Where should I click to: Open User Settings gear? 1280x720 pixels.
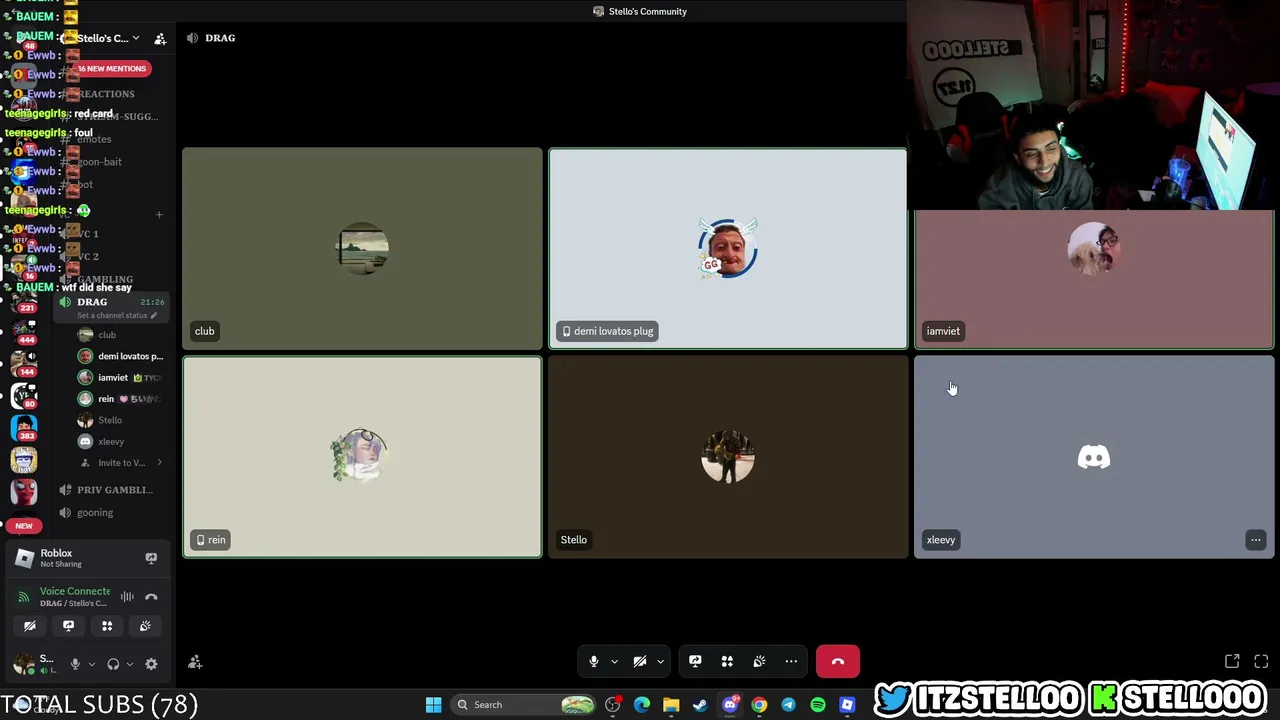[x=151, y=664]
